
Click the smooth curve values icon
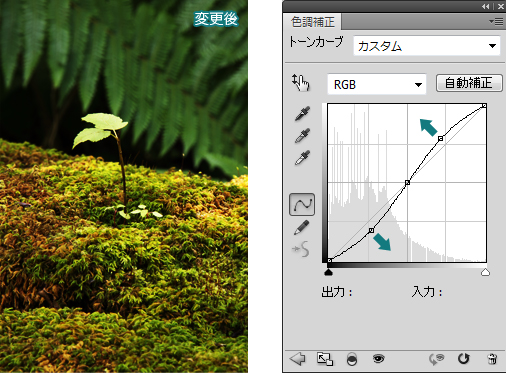301,249
